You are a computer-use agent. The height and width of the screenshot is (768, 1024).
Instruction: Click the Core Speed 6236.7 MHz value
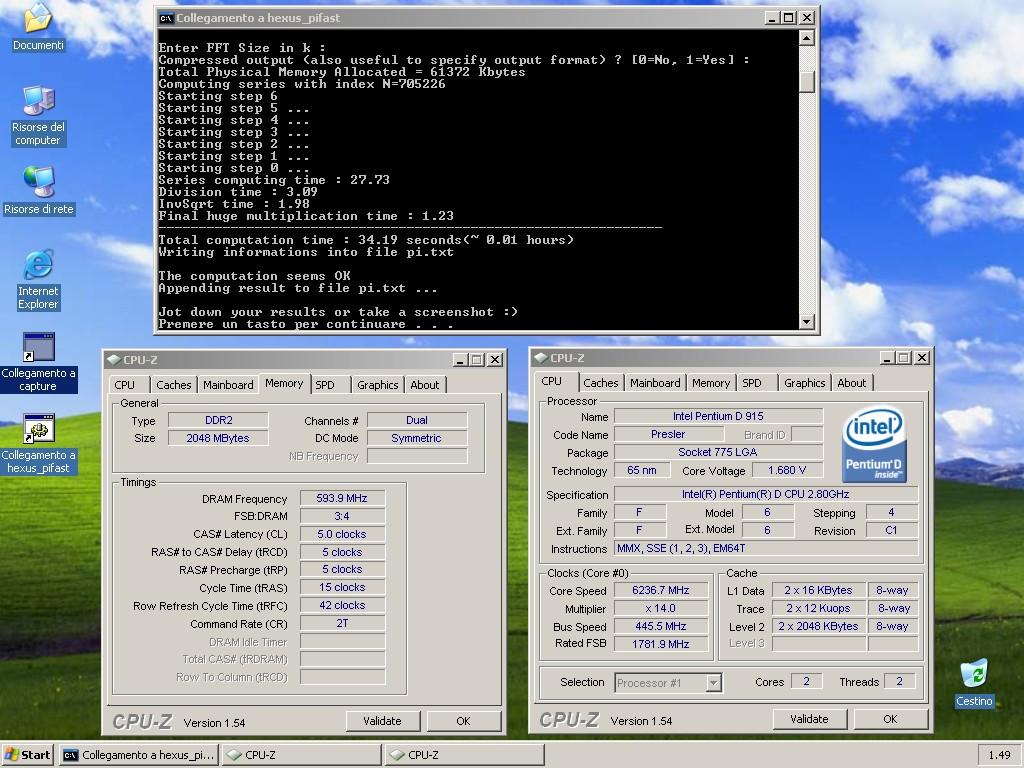pyautogui.click(x=661, y=590)
